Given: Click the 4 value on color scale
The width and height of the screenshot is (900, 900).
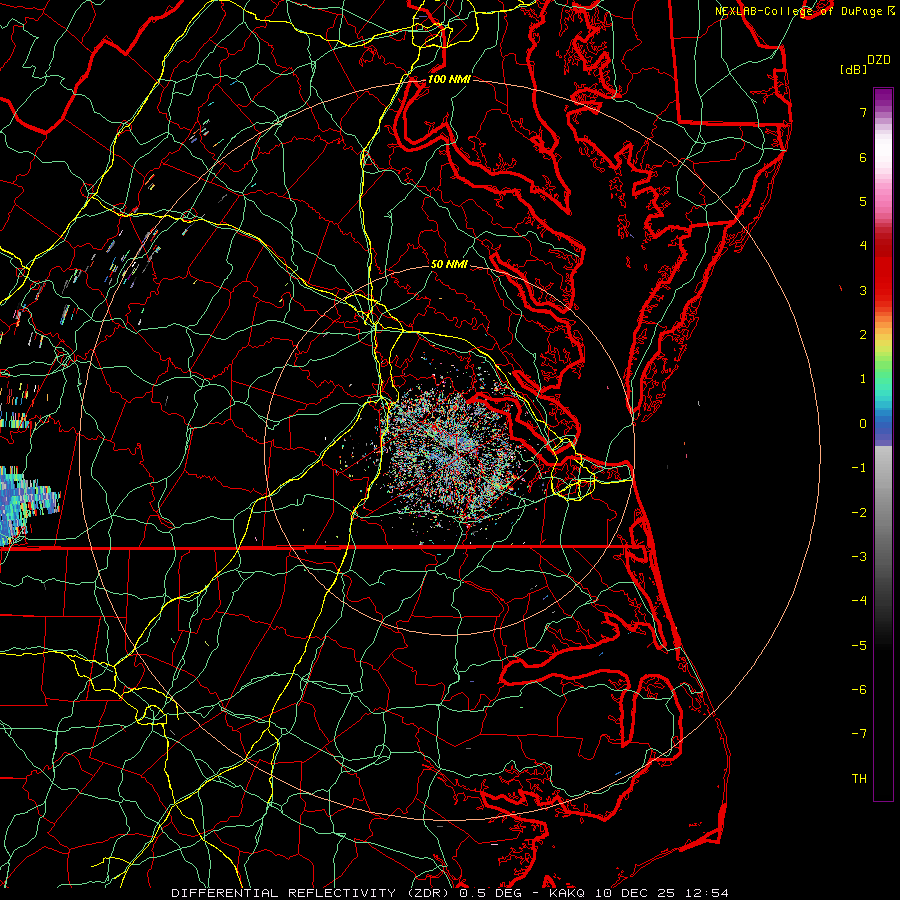Looking at the screenshot, I should pos(863,246).
